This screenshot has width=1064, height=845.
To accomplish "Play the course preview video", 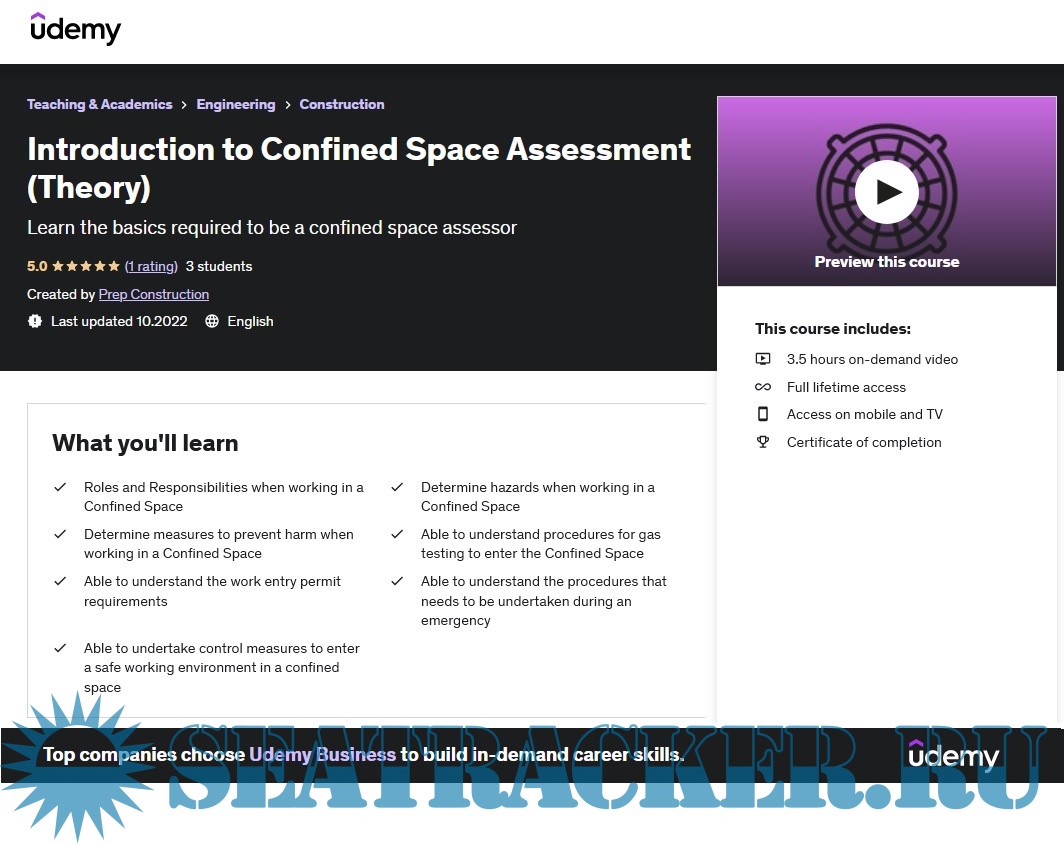I will (886, 192).
